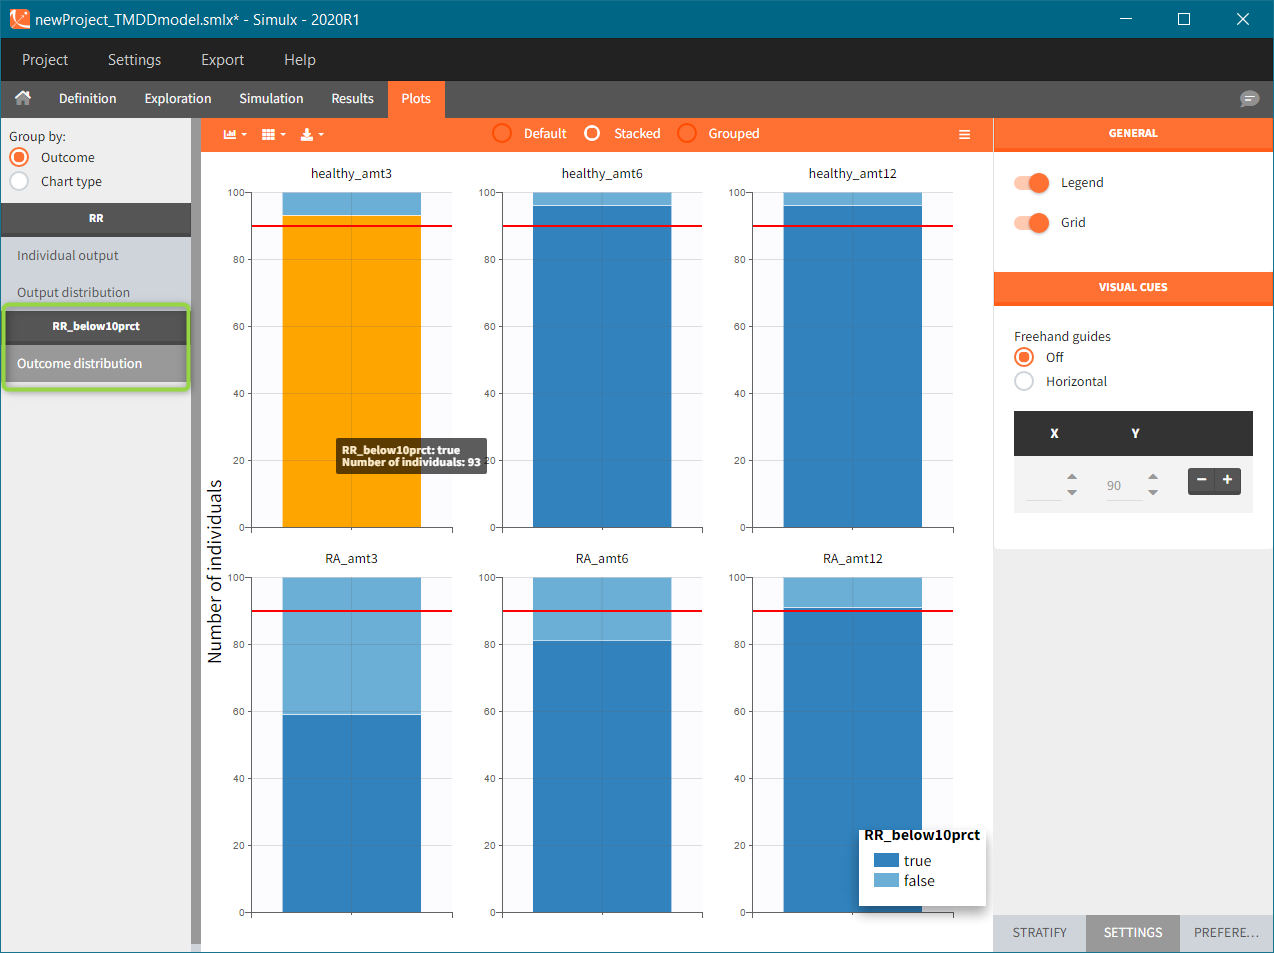Click the Home icon in the navigation bar
The width and height of the screenshot is (1274, 953).
23,98
